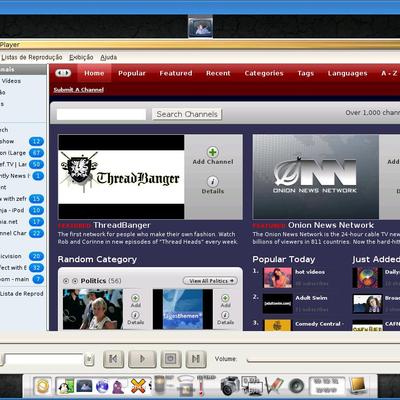Open the ThreadBanger title link
Viewport: 400px width, 400px height.
click(x=122, y=225)
